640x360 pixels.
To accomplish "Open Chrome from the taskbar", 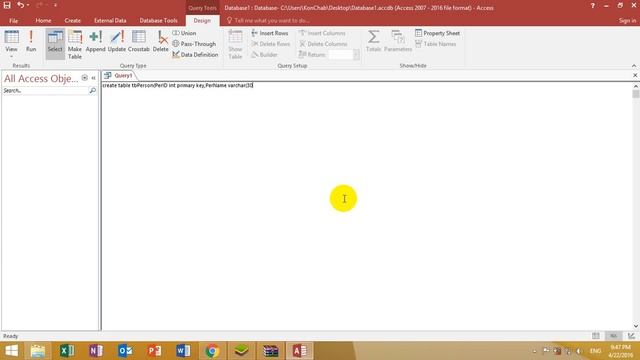I will pos(212,351).
